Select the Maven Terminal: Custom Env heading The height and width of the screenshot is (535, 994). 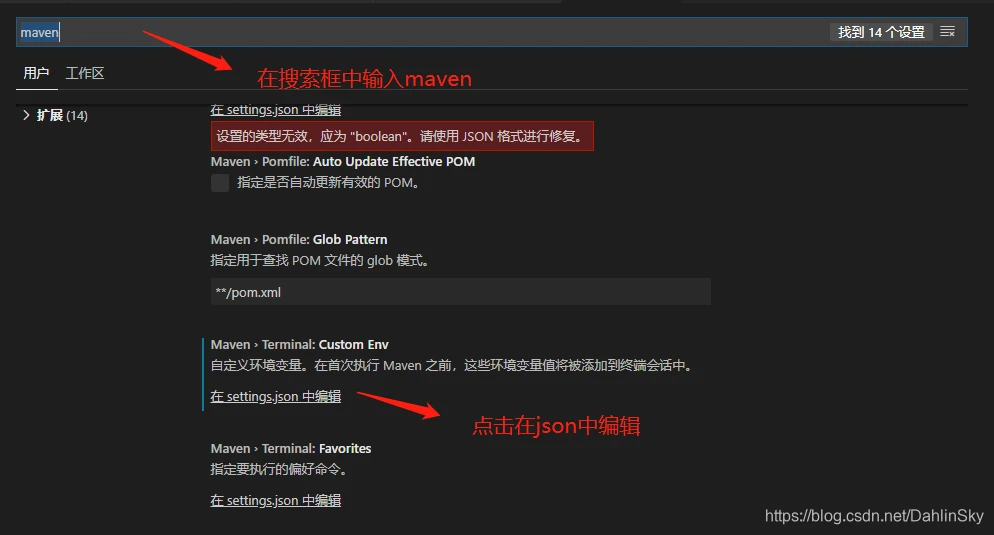(x=300, y=344)
